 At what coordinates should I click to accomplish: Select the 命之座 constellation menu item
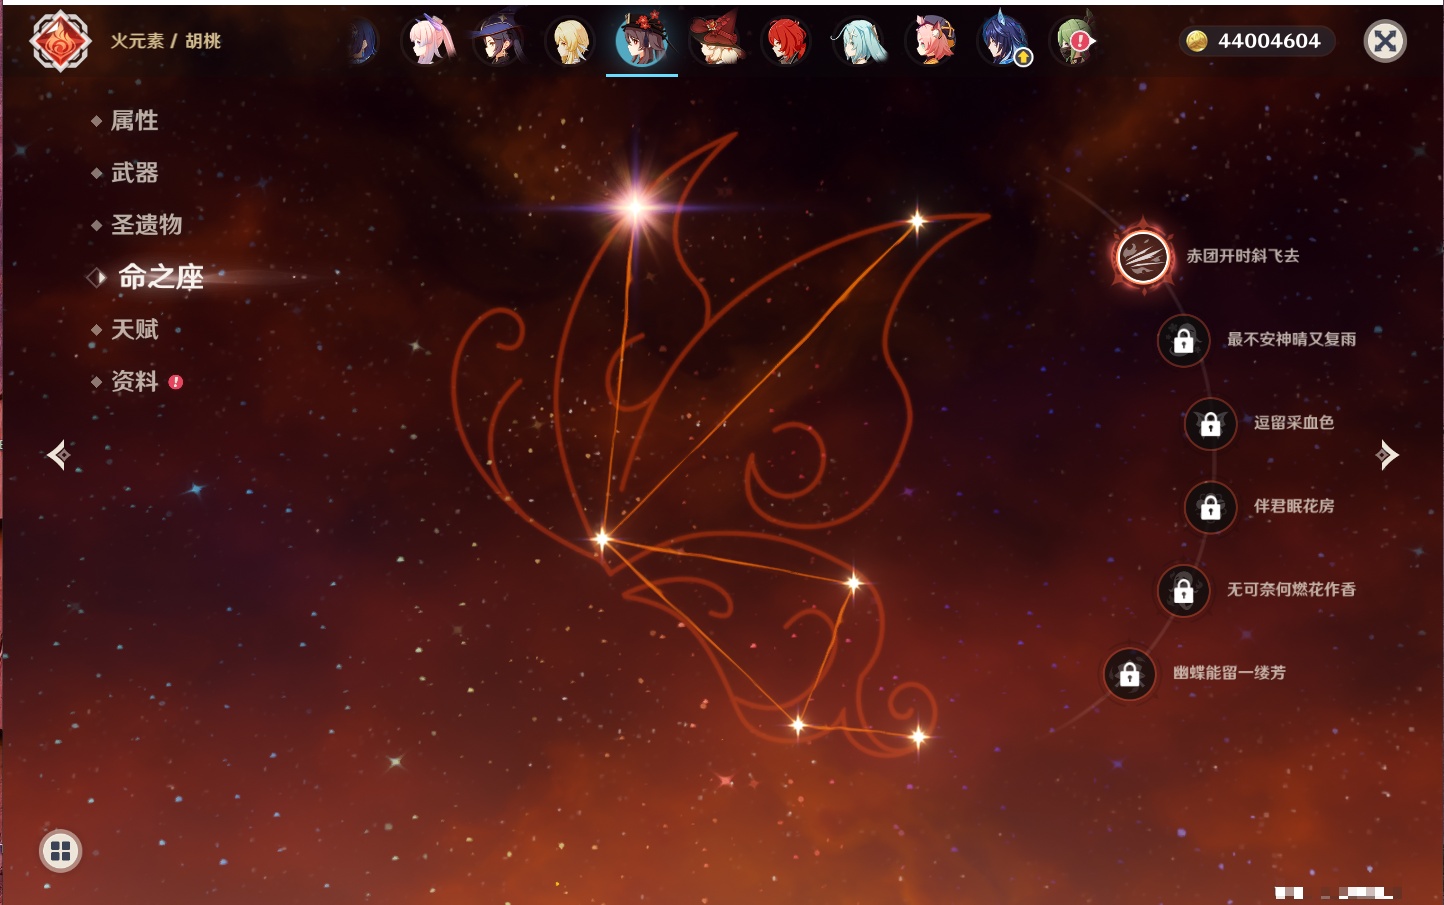pyautogui.click(x=160, y=277)
